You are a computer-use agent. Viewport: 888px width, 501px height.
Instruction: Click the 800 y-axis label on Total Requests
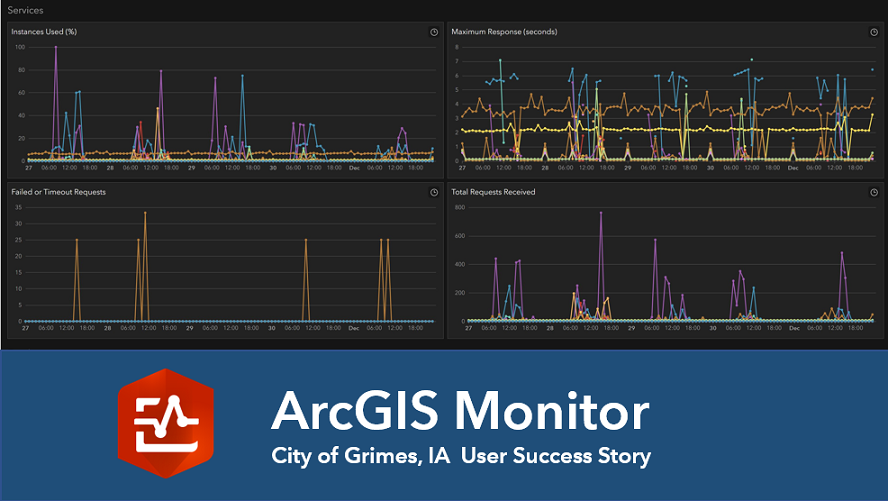point(460,208)
